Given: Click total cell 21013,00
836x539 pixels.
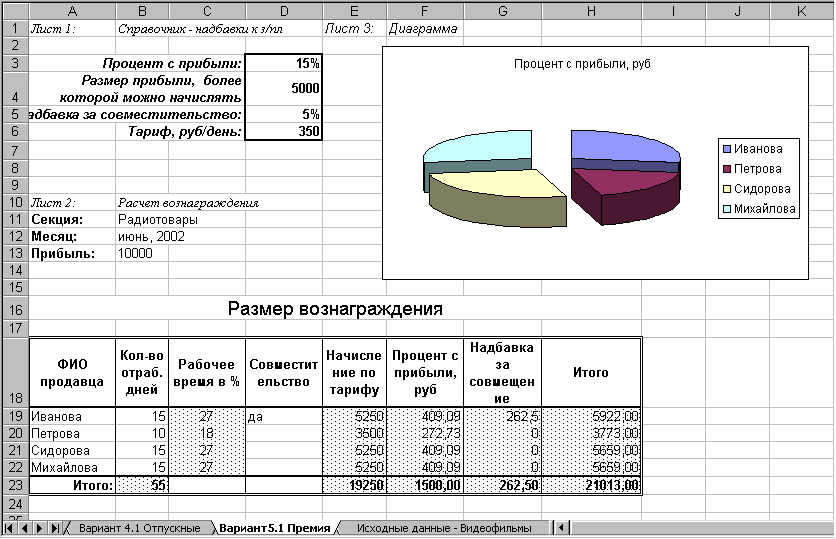Looking at the screenshot, I should (591, 485).
